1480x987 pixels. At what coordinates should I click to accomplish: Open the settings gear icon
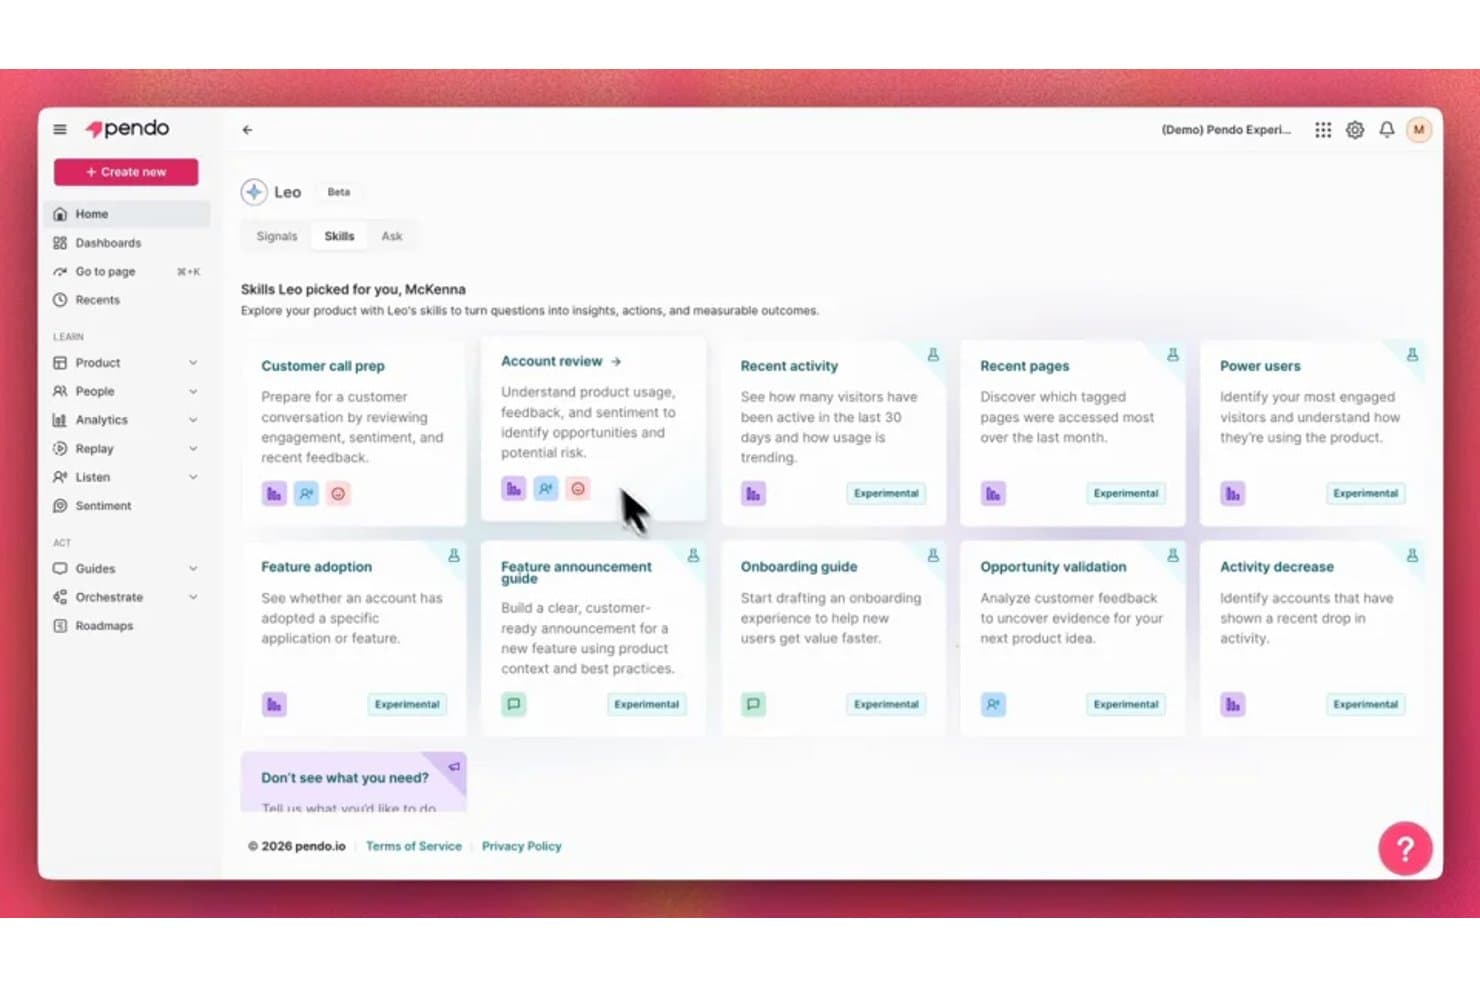1355,130
